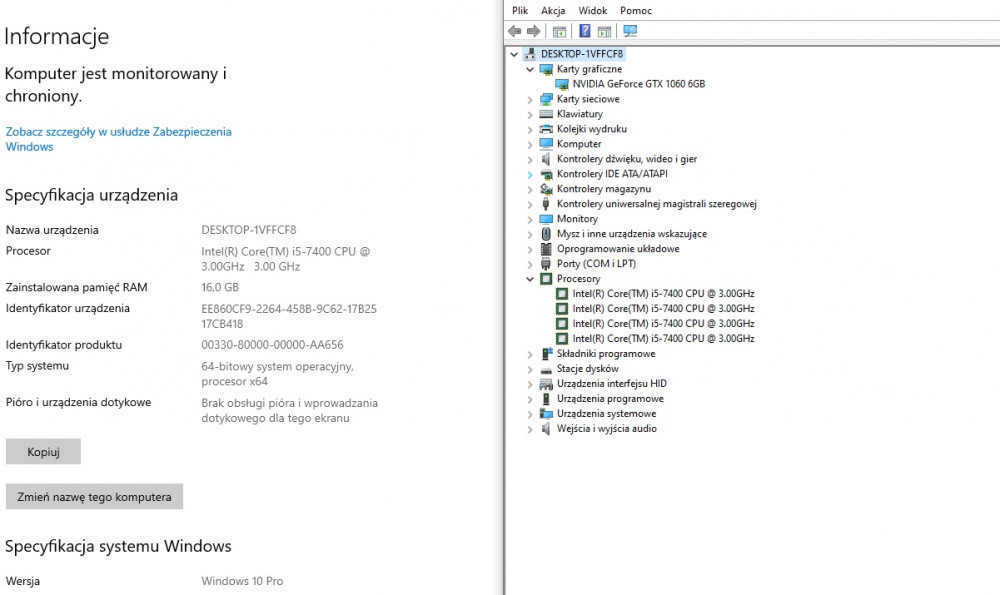Click the scan for hardware changes monitor icon
The image size is (1000, 595).
tap(630, 31)
